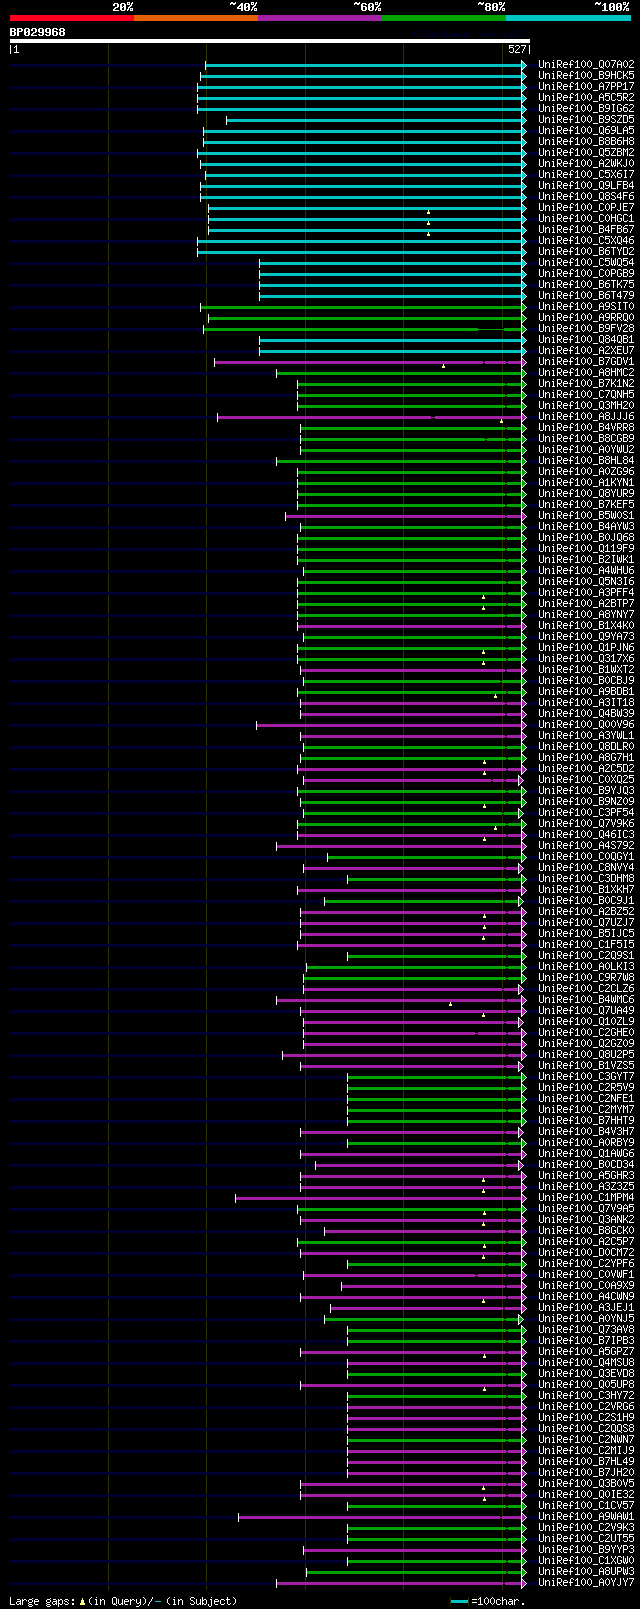This screenshot has height=1609, width=640.
Task: Click the UniRef100_A4S792 label
Action: point(586,846)
